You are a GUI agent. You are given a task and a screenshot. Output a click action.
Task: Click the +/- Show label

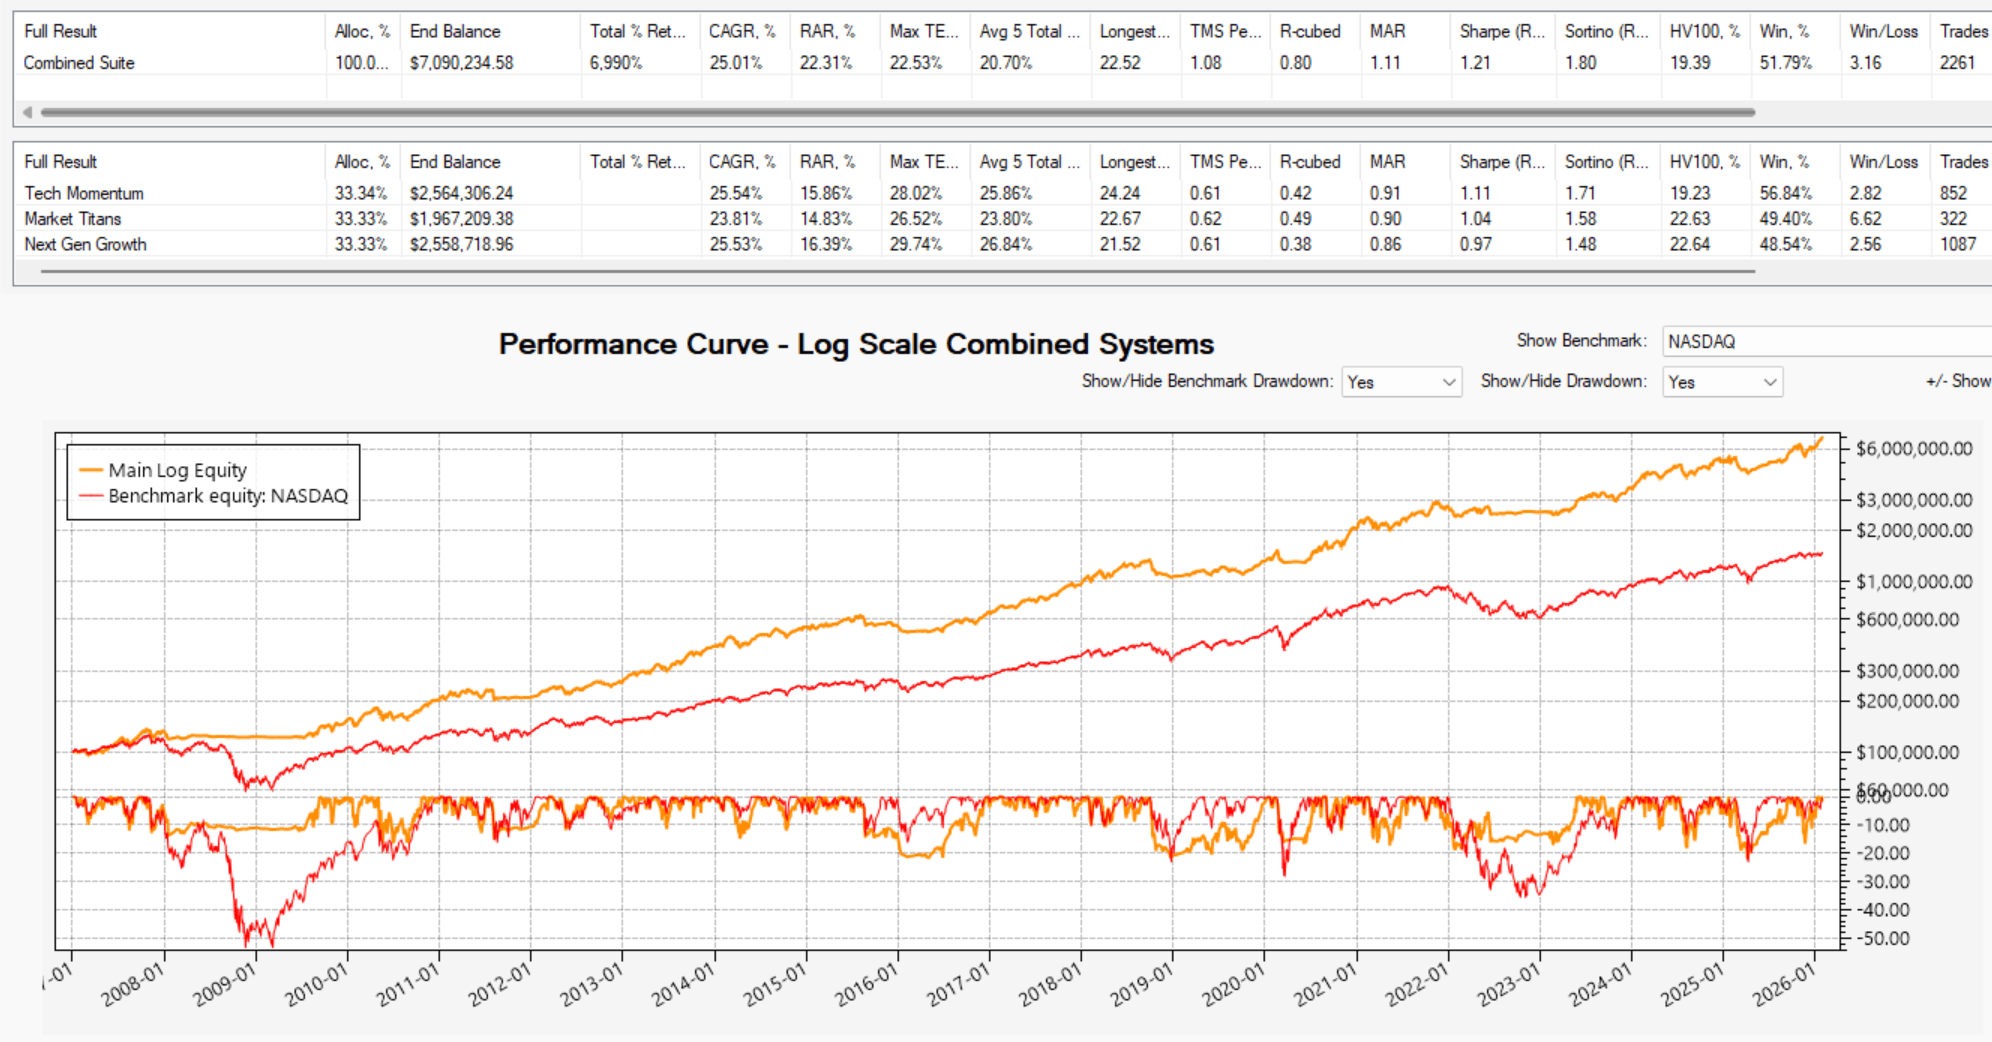click(1957, 381)
